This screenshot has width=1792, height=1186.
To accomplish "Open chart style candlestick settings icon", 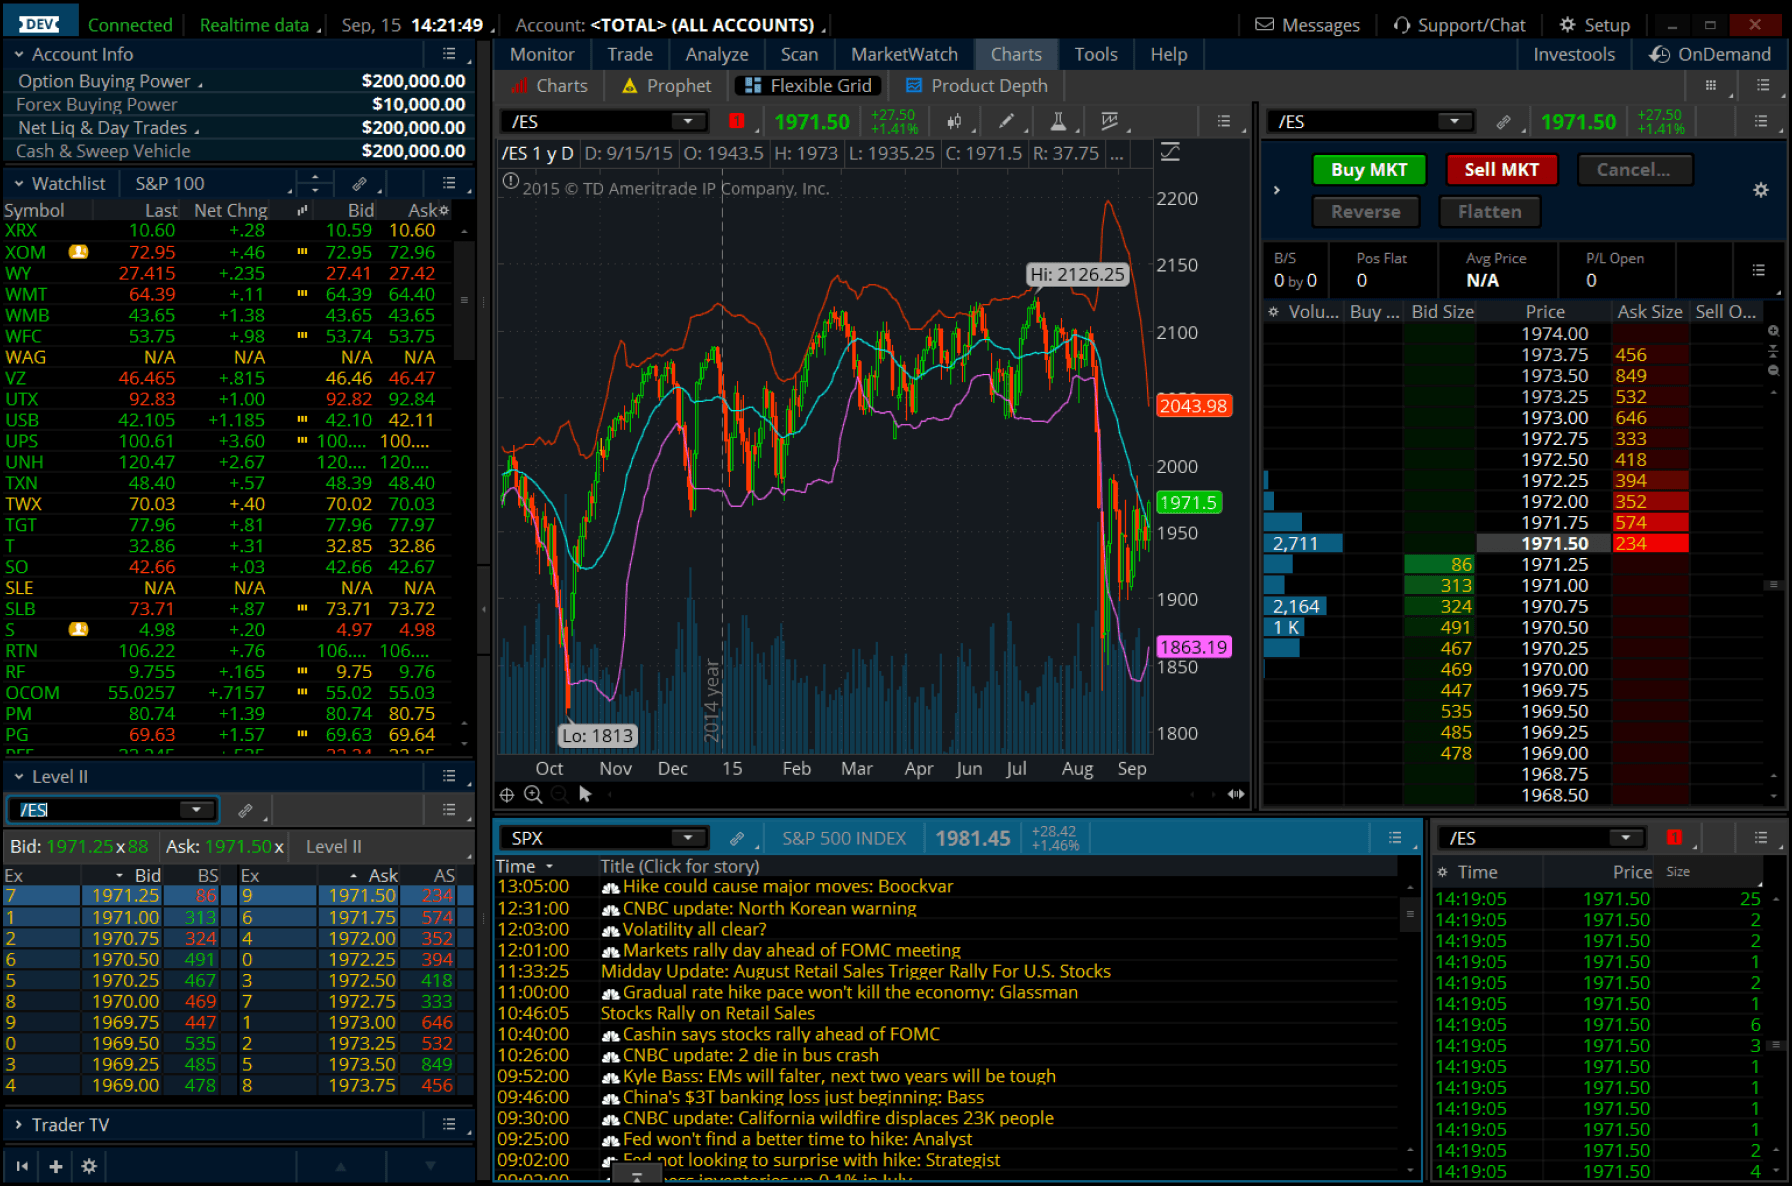I will coord(955,122).
